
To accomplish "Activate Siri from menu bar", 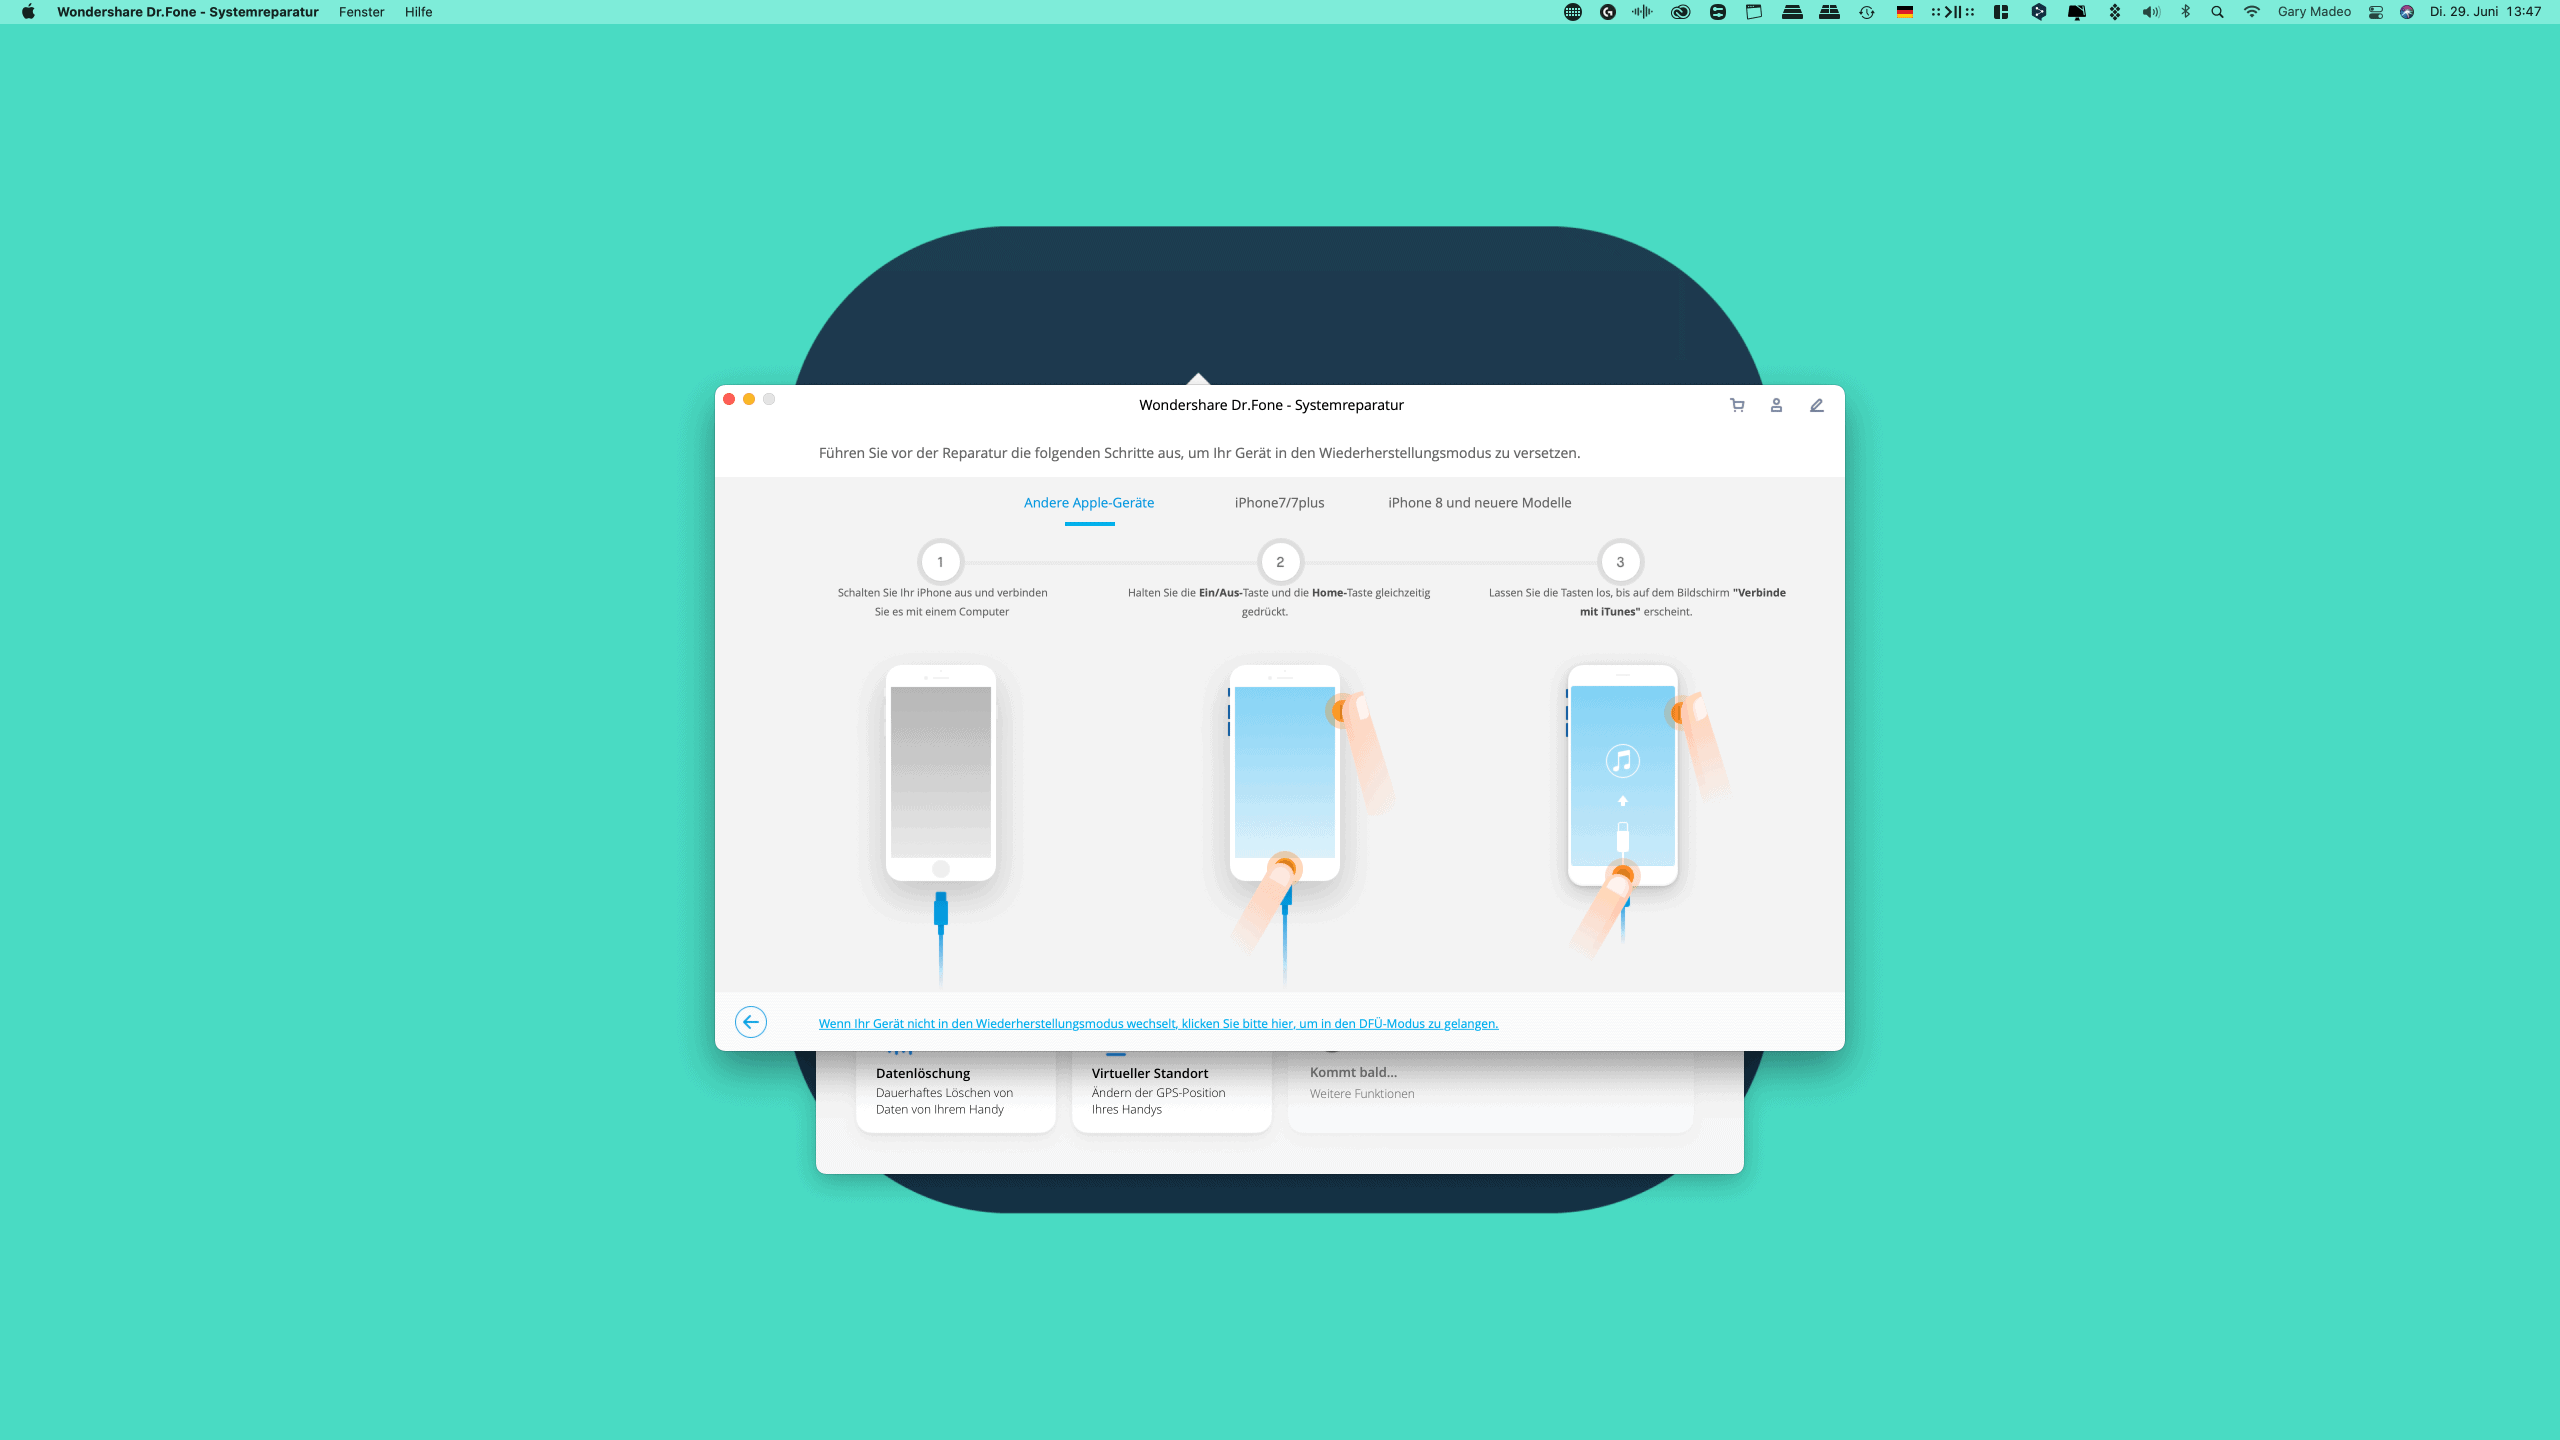I will (2407, 12).
